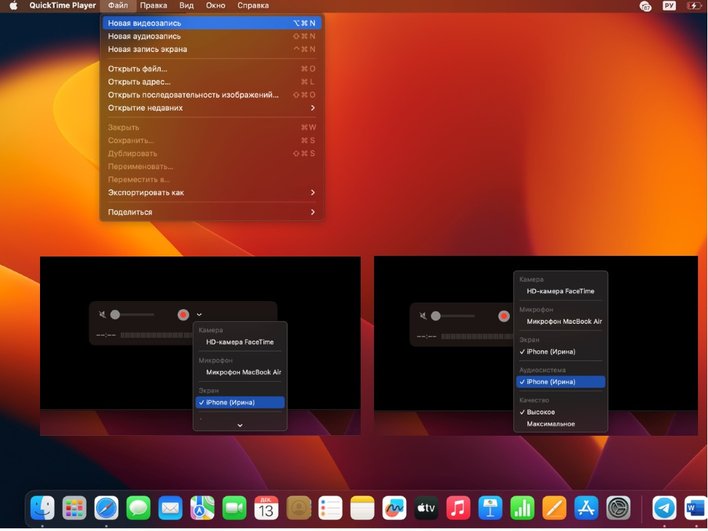This screenshot has height=531, width=708.
Task: Click audio level meter in left recording window
Action: [156, 335]
